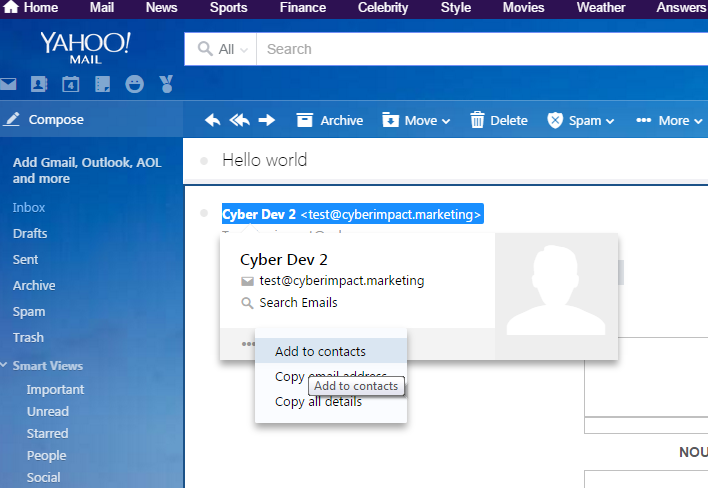
Task: Collapse the Smart Views section
Action: 5,366
